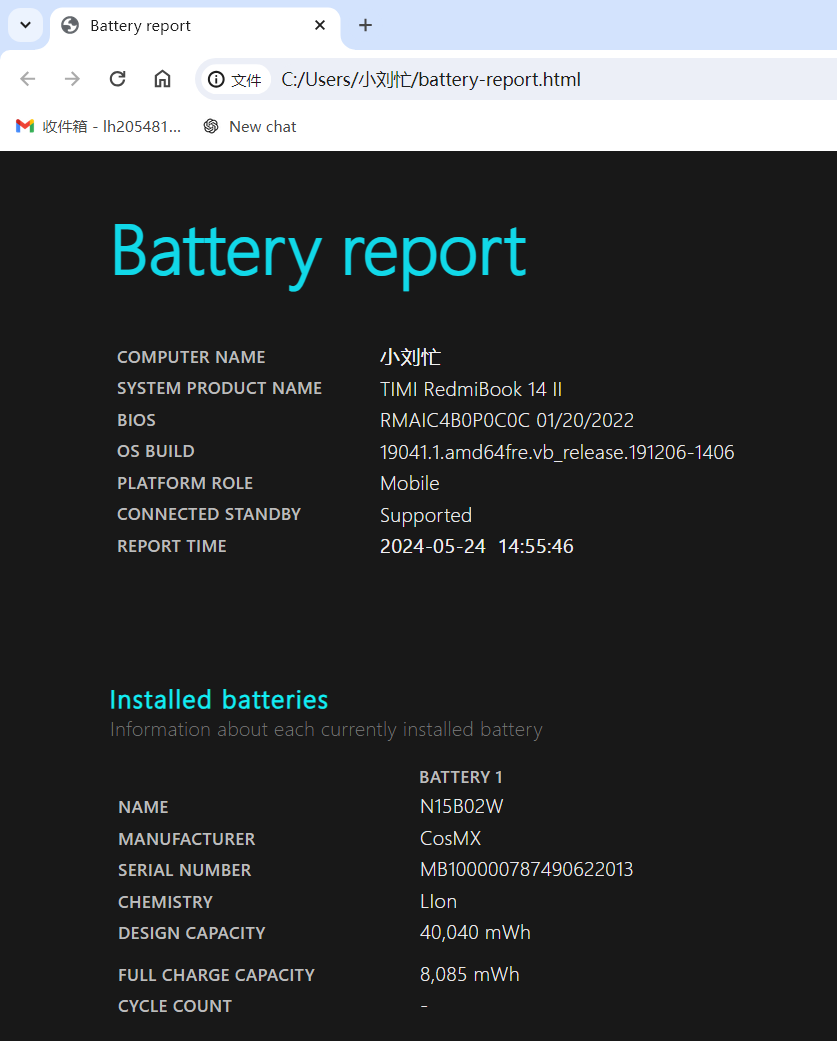Select the CONNECTED STANDBY label
The width and height of the screenshot is (837, 1041).
209,515
